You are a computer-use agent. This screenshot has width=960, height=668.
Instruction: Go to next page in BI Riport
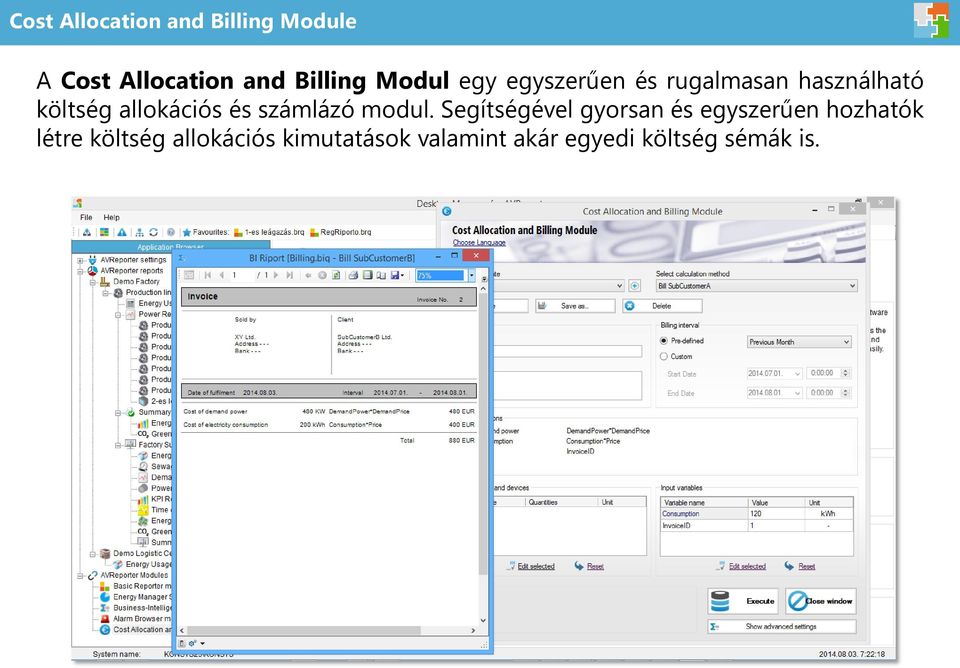(x=276, y=276)
